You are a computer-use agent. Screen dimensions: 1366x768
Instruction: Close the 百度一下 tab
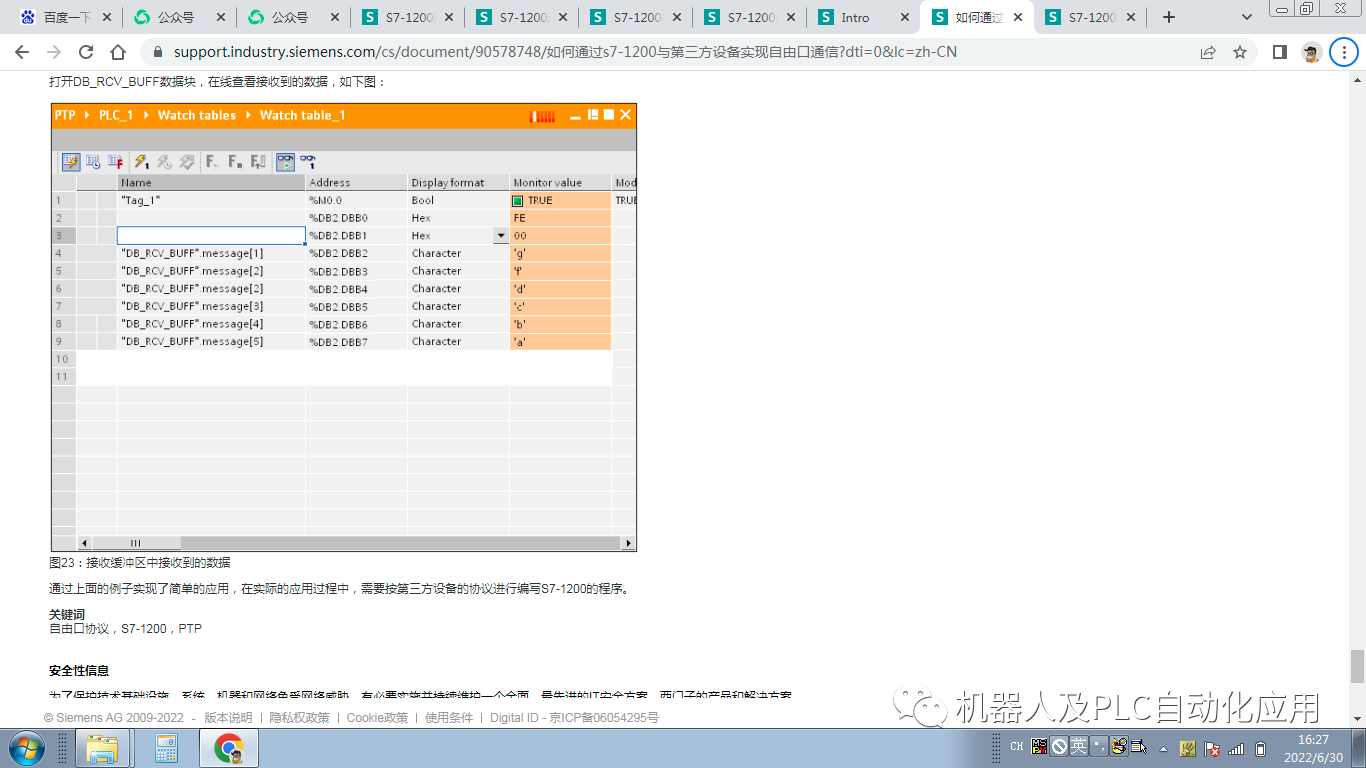tap(105, 17)
